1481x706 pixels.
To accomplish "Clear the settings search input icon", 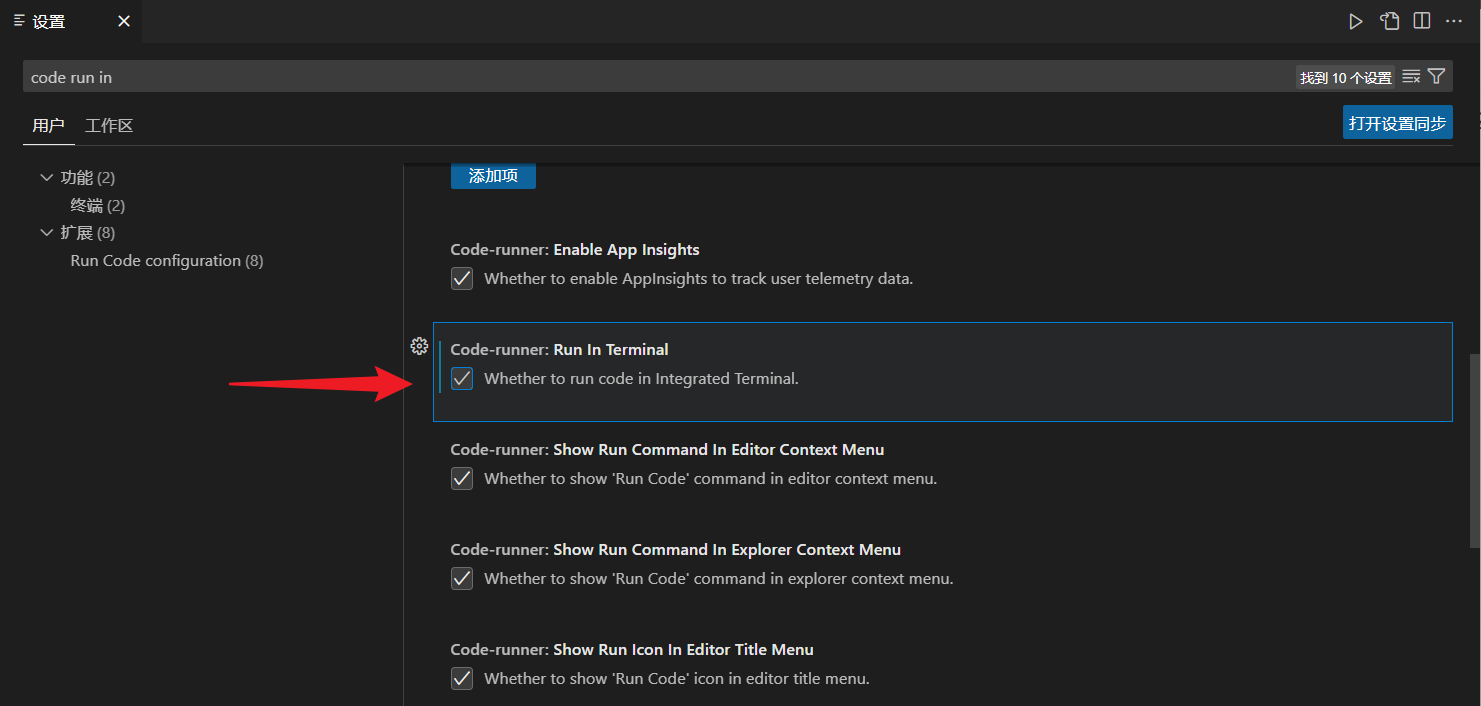I will [x=1411, y=76].
